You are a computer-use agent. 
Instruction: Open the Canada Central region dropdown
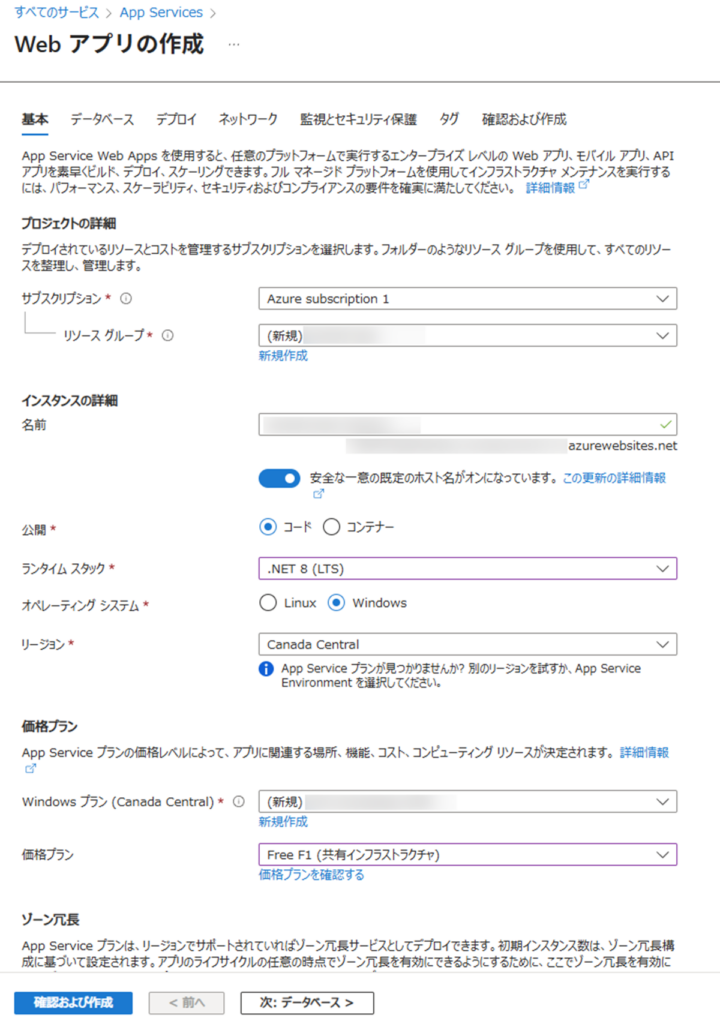click(x=467, y=644)
